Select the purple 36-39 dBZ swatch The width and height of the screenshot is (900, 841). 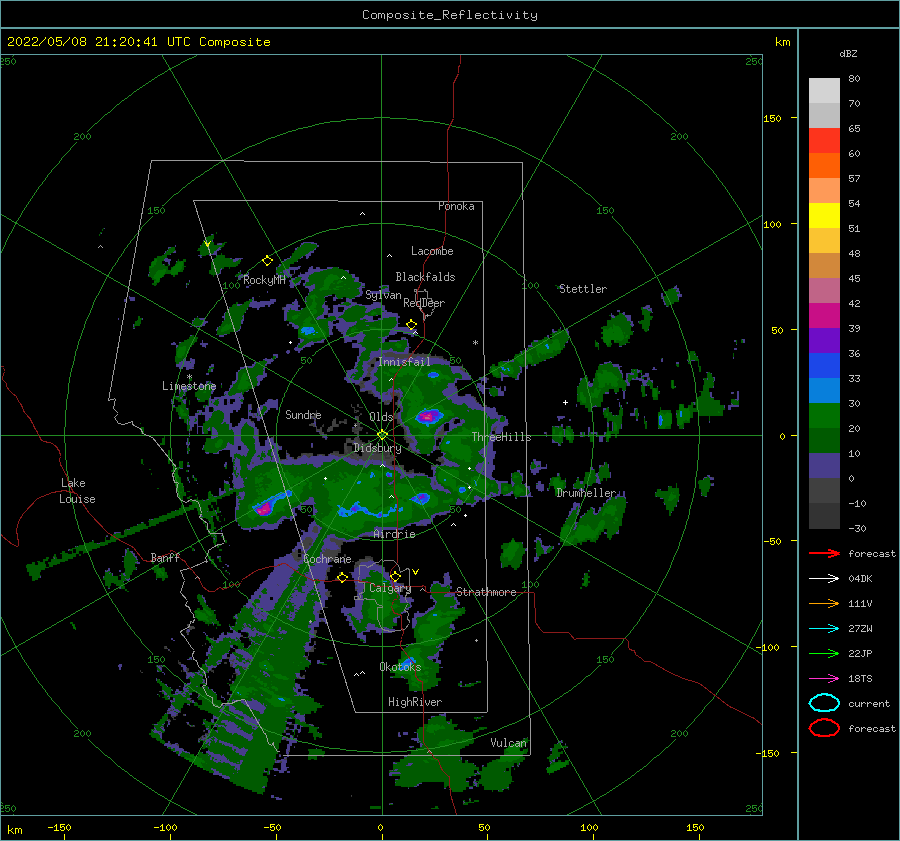[x=824, y=340]
